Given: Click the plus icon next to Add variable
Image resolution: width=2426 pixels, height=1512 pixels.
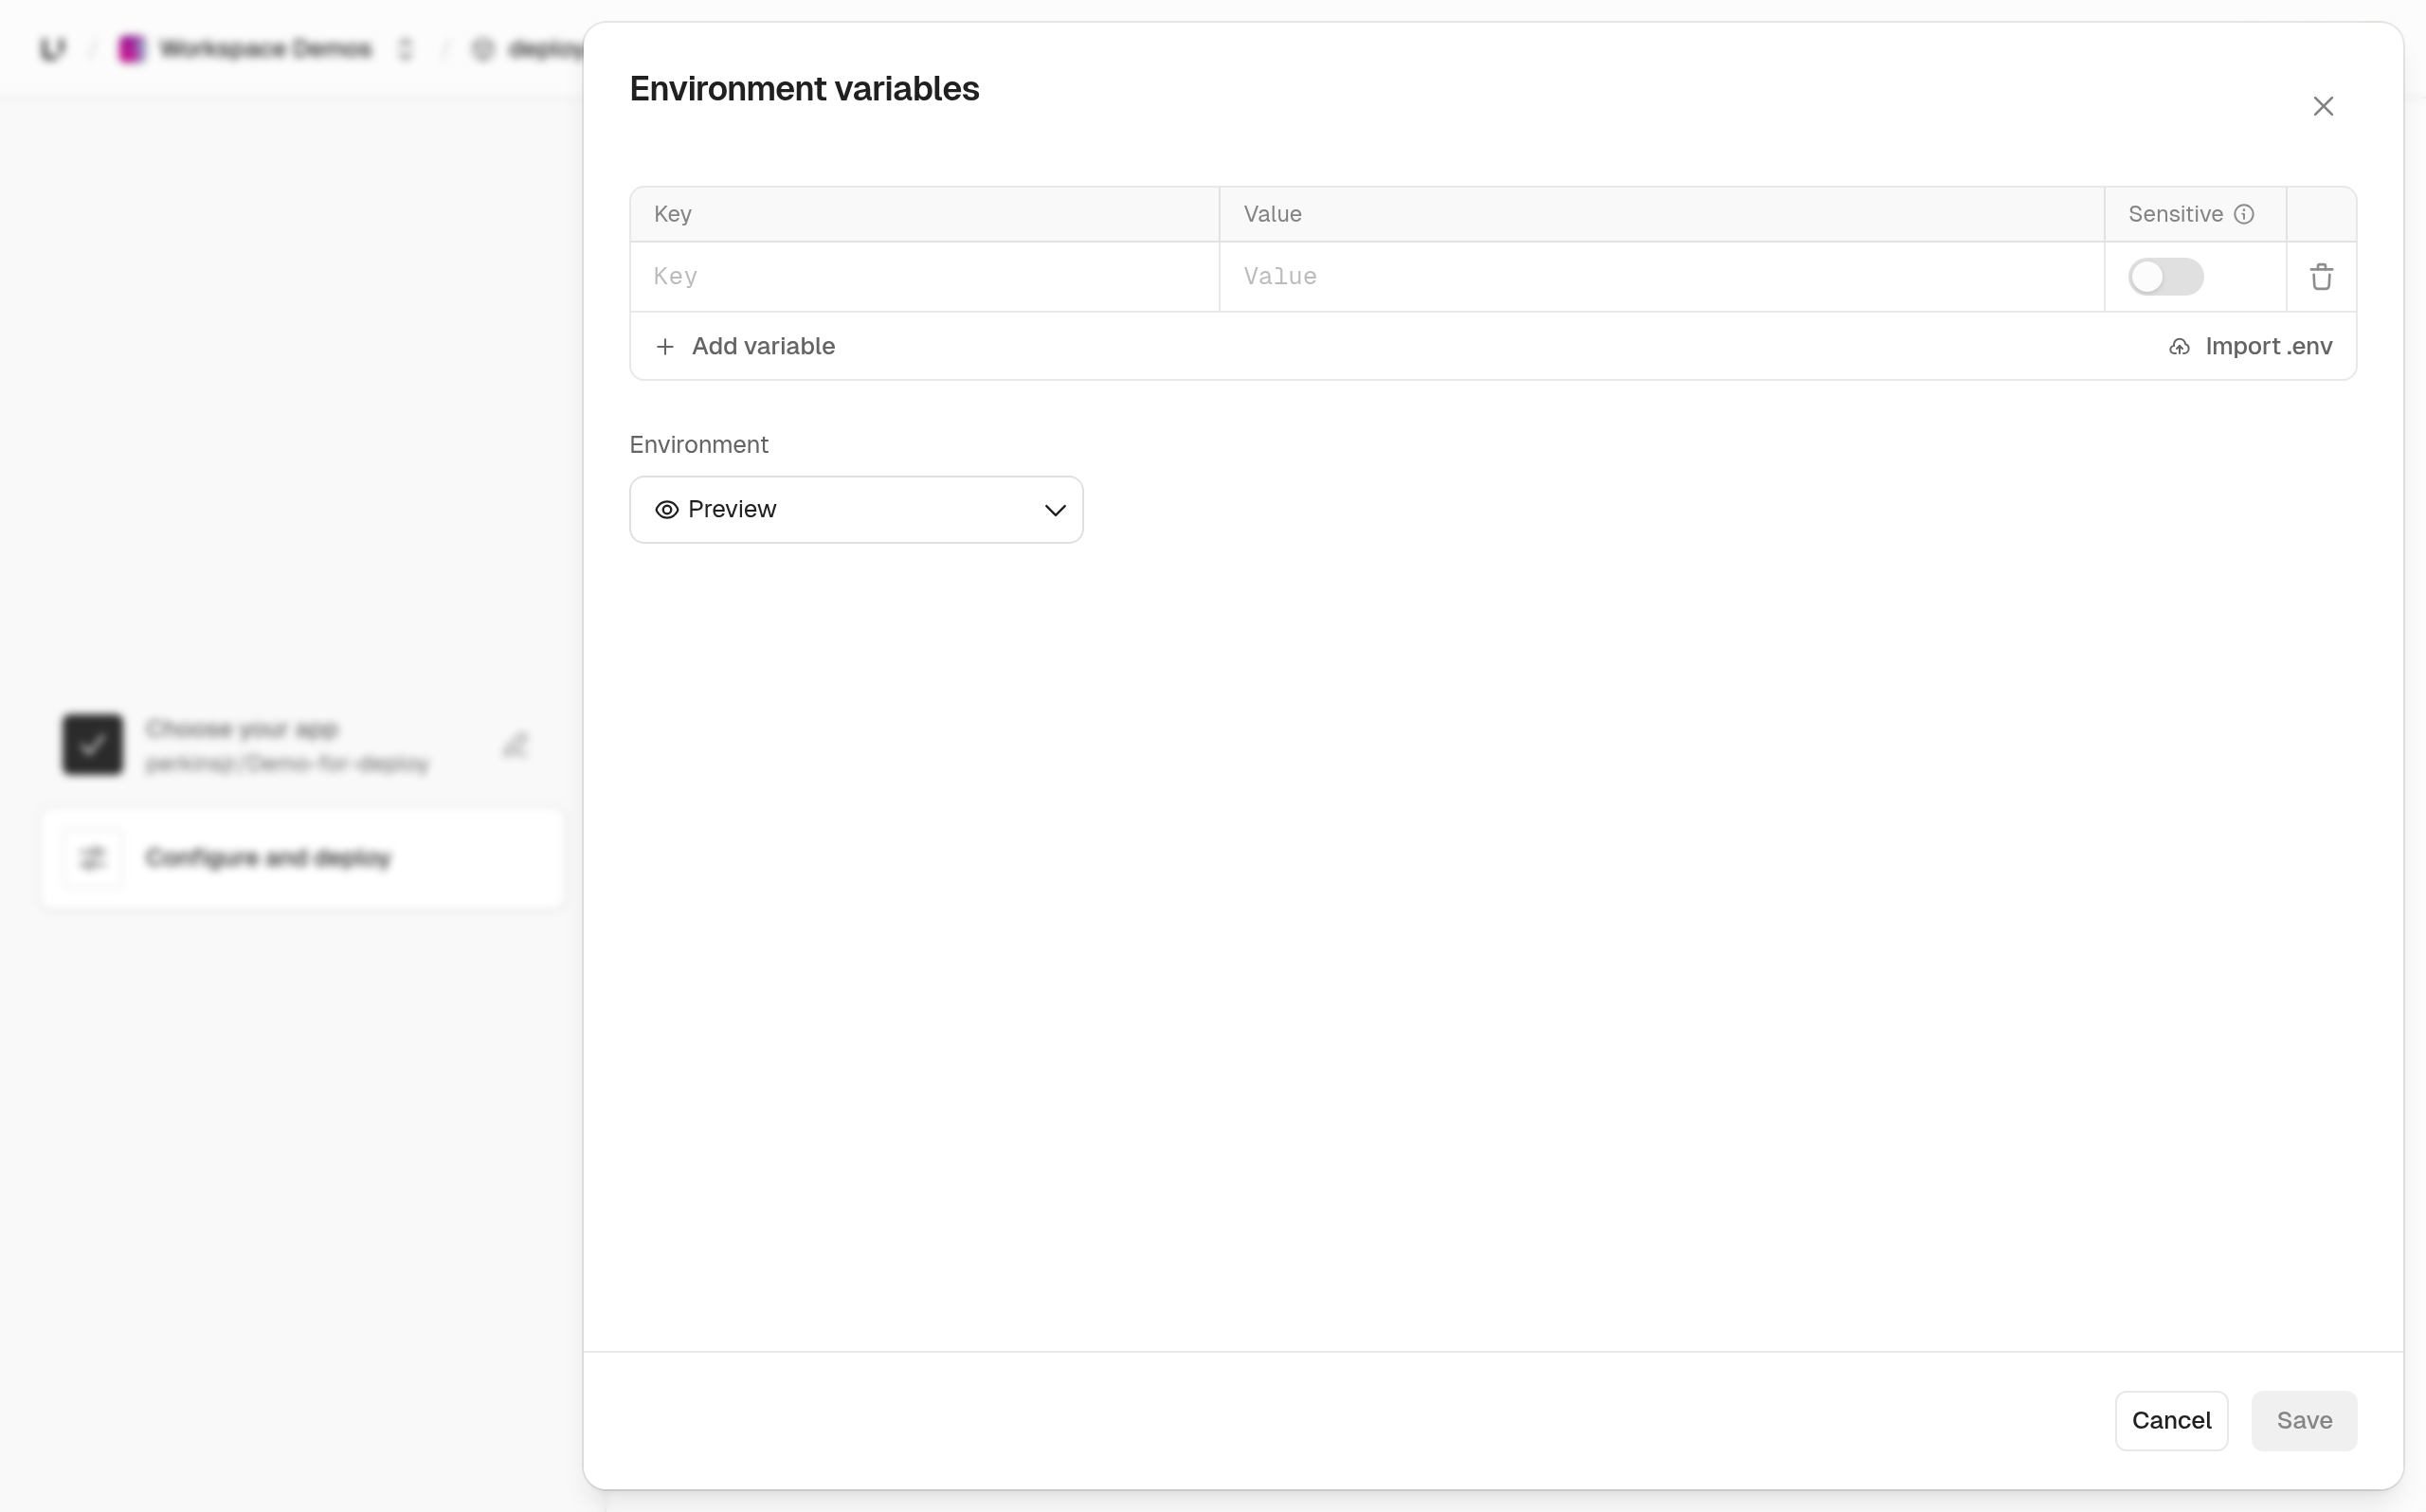Looking at the screenshot, I should tap(665, 346).
